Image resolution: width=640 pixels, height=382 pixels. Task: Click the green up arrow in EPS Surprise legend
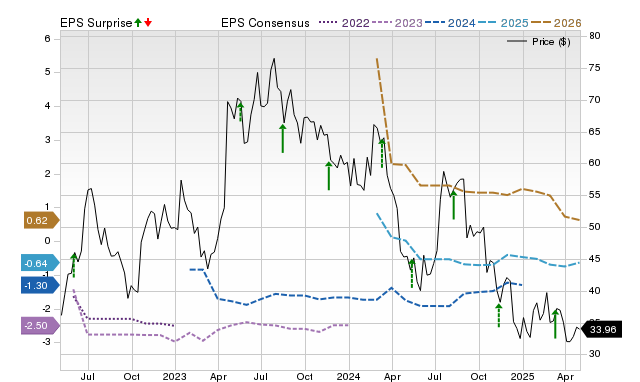click(138, 22)
